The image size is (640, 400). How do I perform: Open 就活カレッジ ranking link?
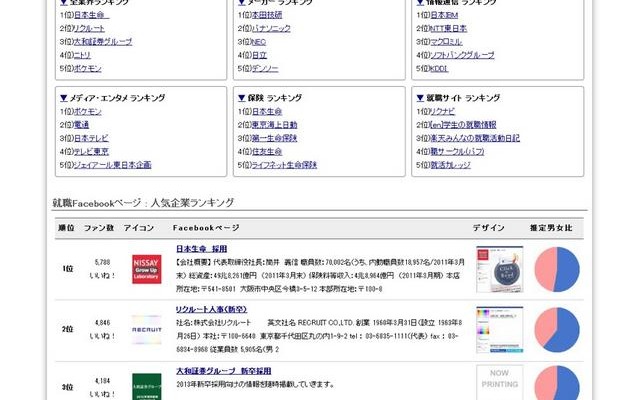click(x=450, y=165)
